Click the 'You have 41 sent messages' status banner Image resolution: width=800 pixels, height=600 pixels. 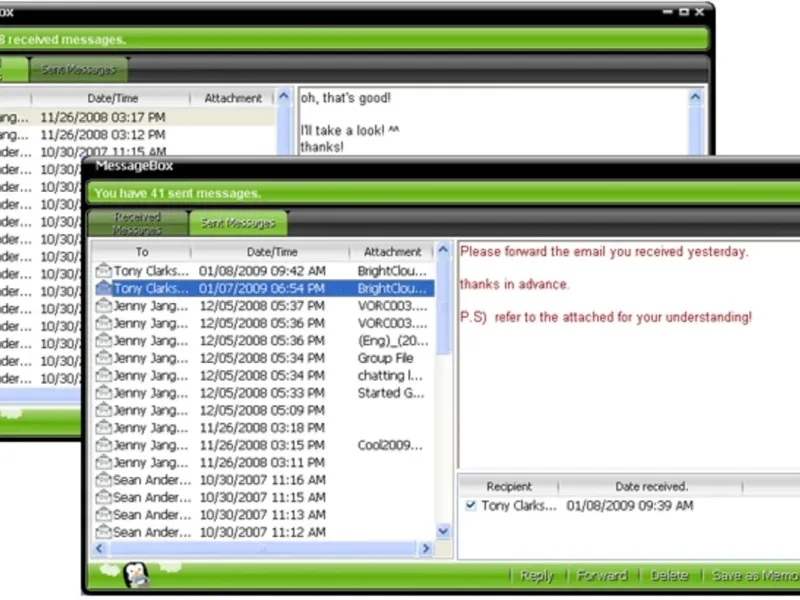(444, 193)
